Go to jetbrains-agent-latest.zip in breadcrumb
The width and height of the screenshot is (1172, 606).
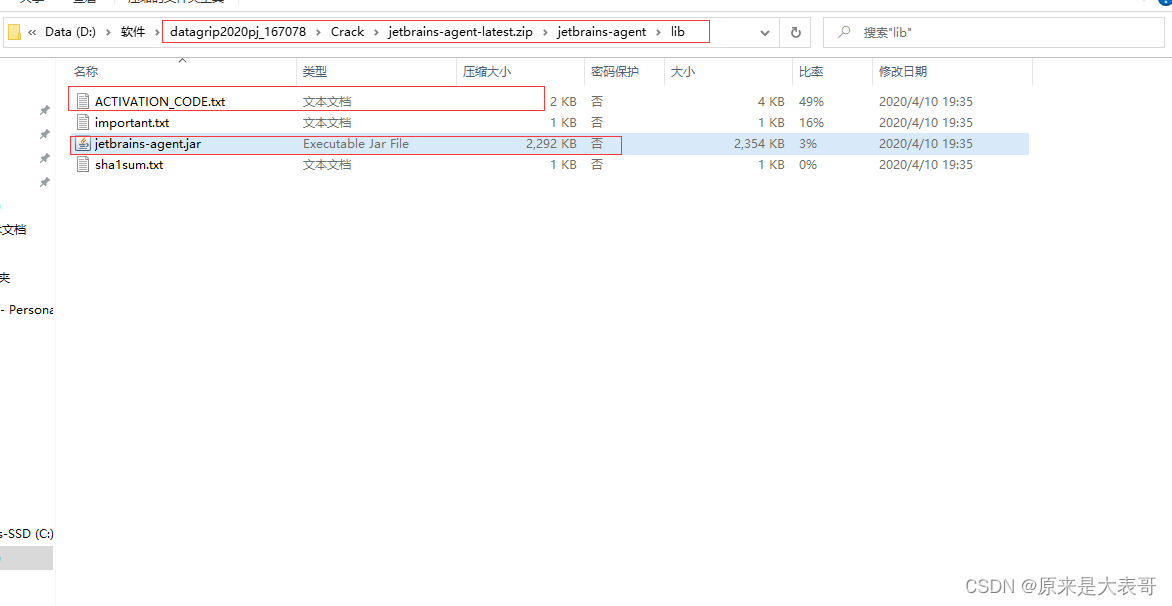[461, 32]
